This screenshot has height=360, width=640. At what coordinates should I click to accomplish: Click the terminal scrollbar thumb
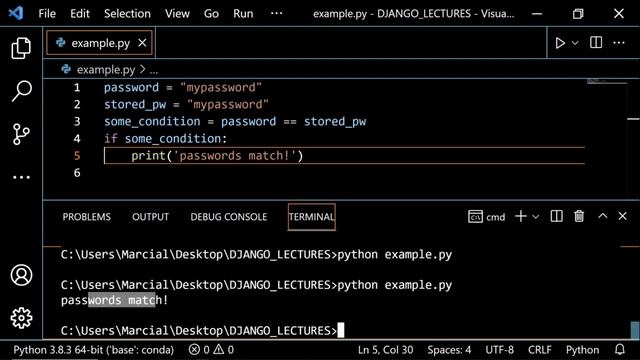[x=635, y=330]
